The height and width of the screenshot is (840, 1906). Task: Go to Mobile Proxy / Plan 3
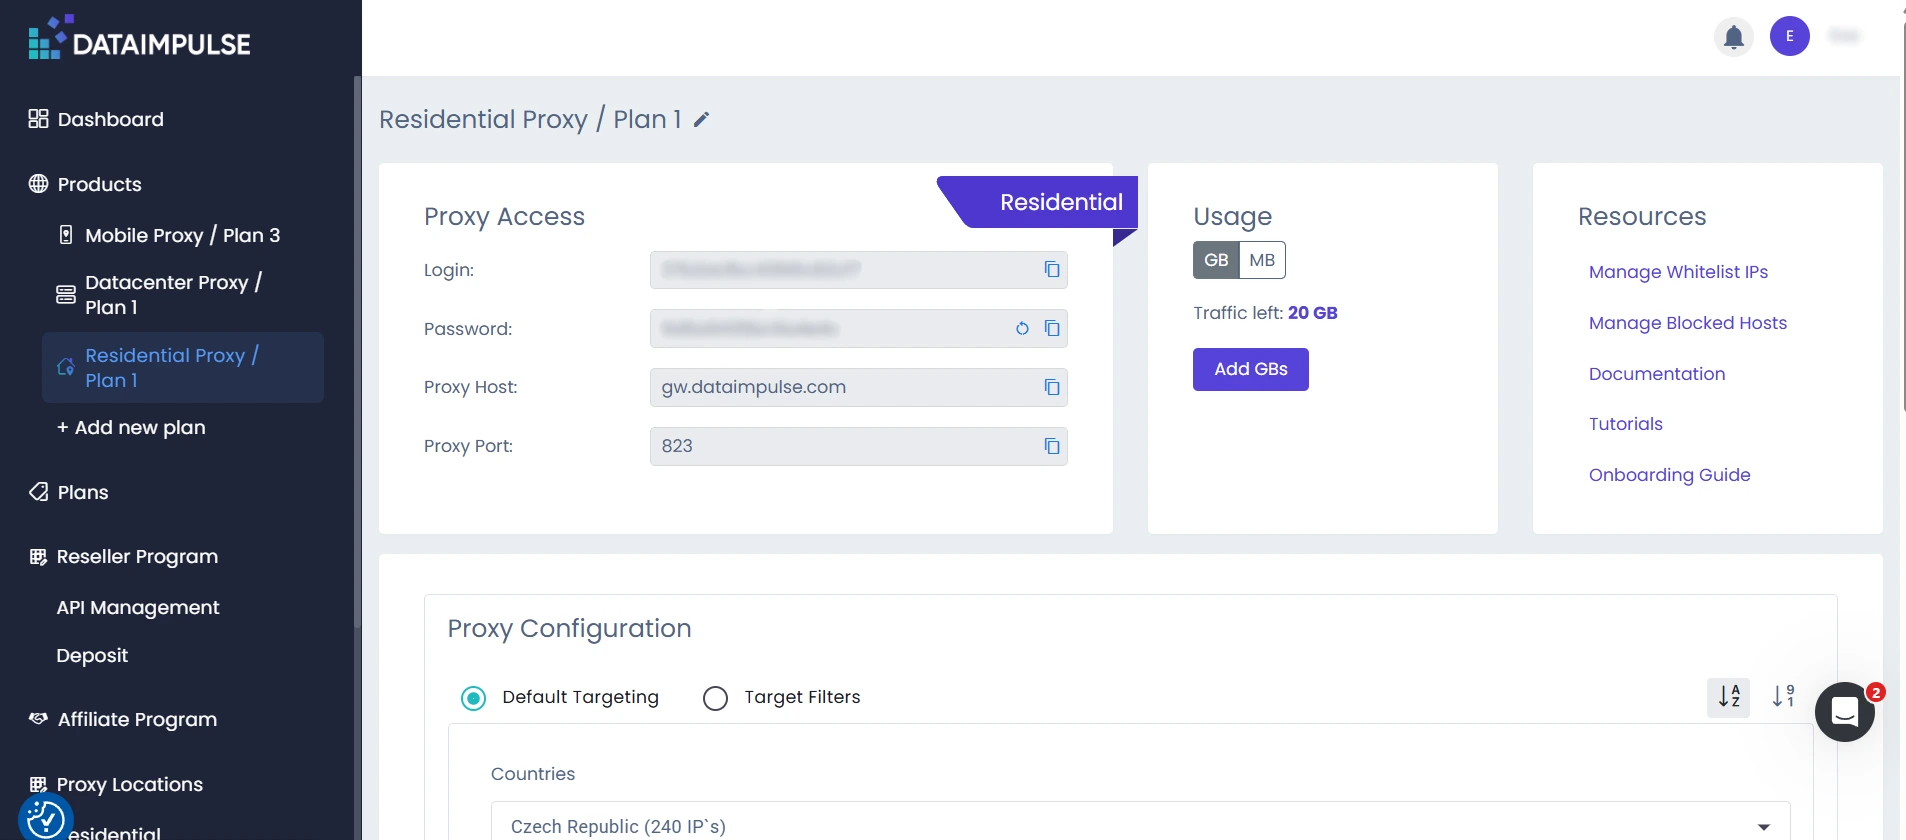coord(182,236)
